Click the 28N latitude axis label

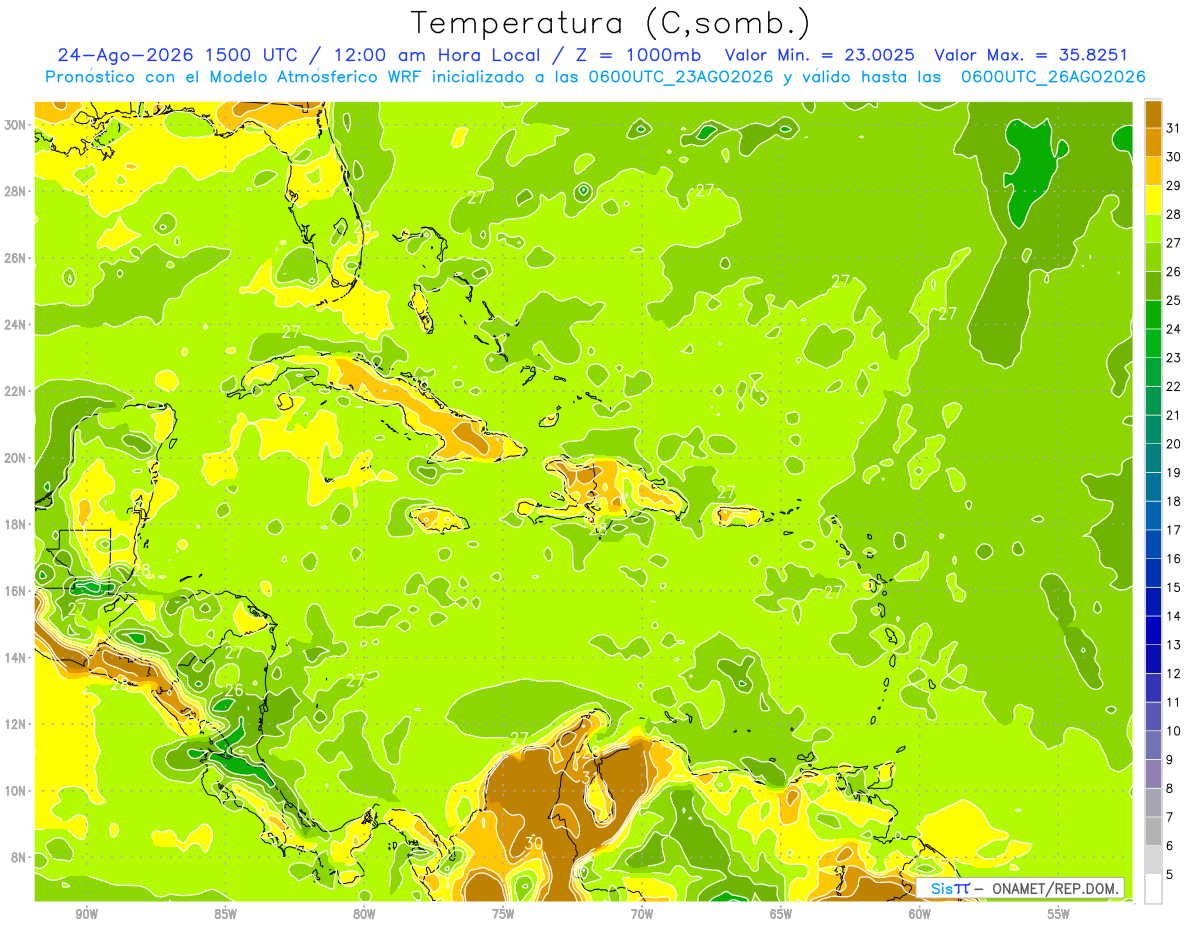(x=14, y=191)
